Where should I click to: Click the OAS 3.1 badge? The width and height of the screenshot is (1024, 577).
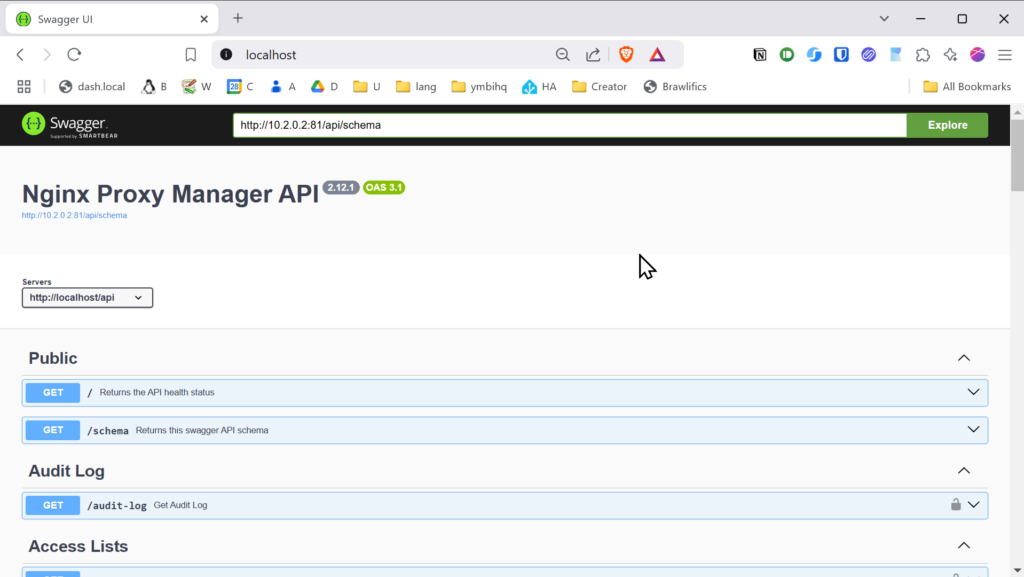pos(384,187)
